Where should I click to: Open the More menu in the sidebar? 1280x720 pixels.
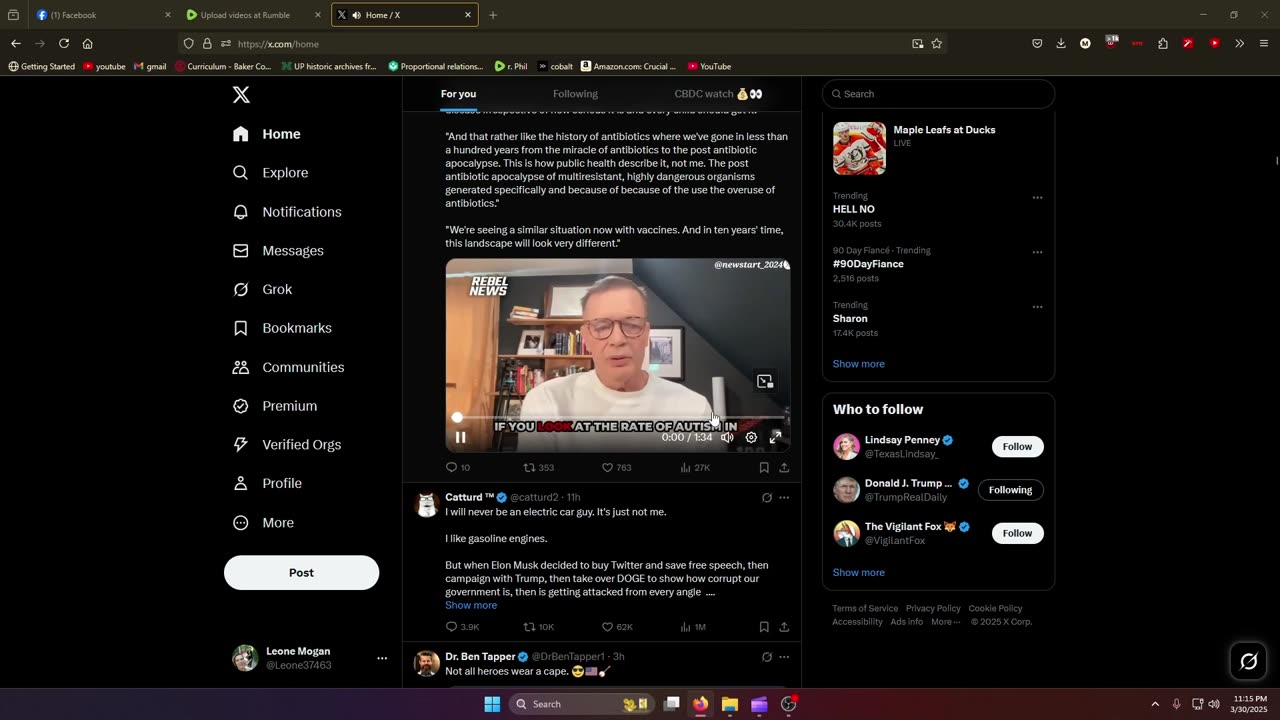tap(263, 523)
